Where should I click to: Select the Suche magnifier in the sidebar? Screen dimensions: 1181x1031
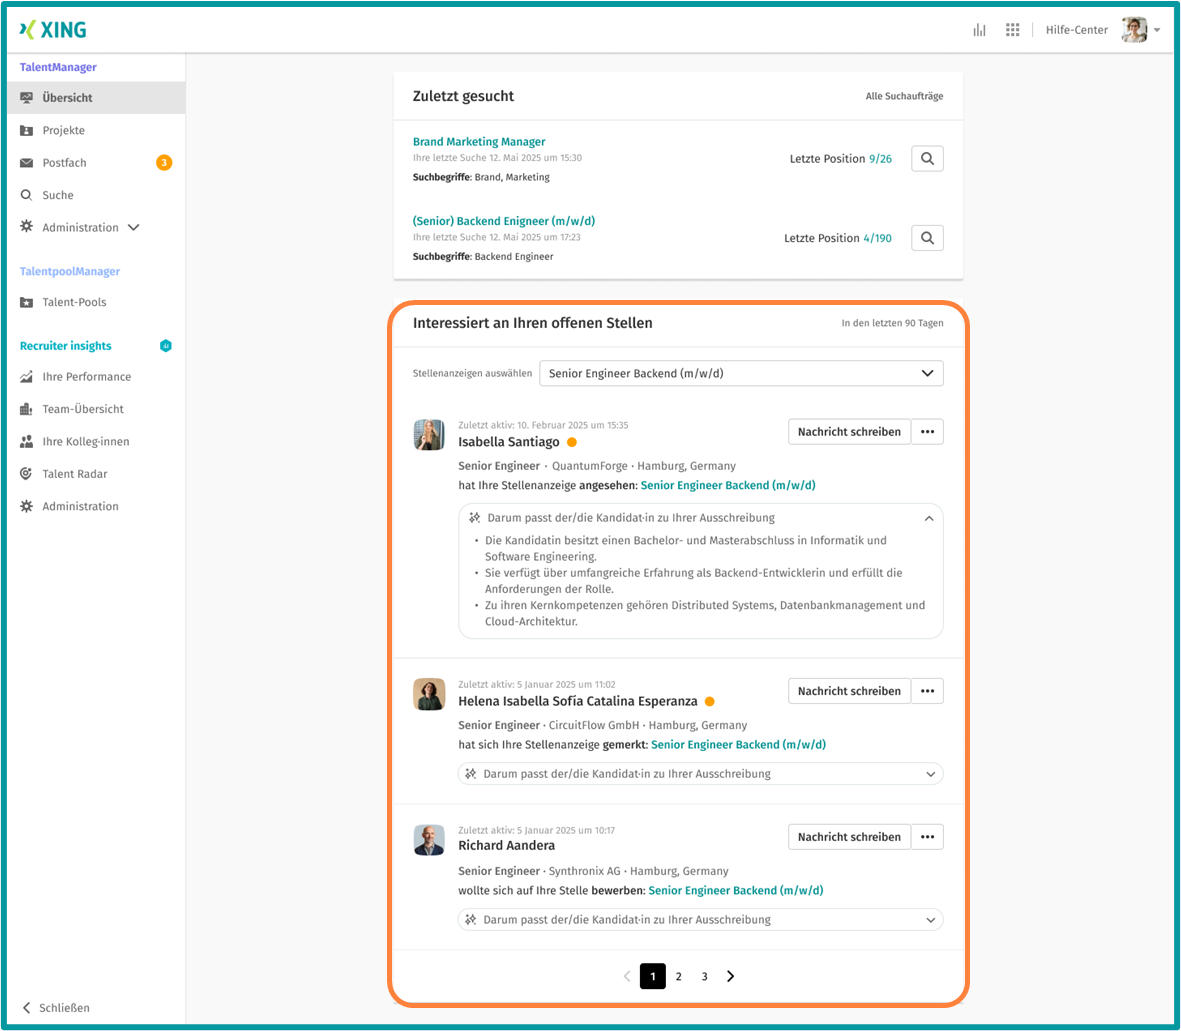pyautogui.click(x=58, y=194)
